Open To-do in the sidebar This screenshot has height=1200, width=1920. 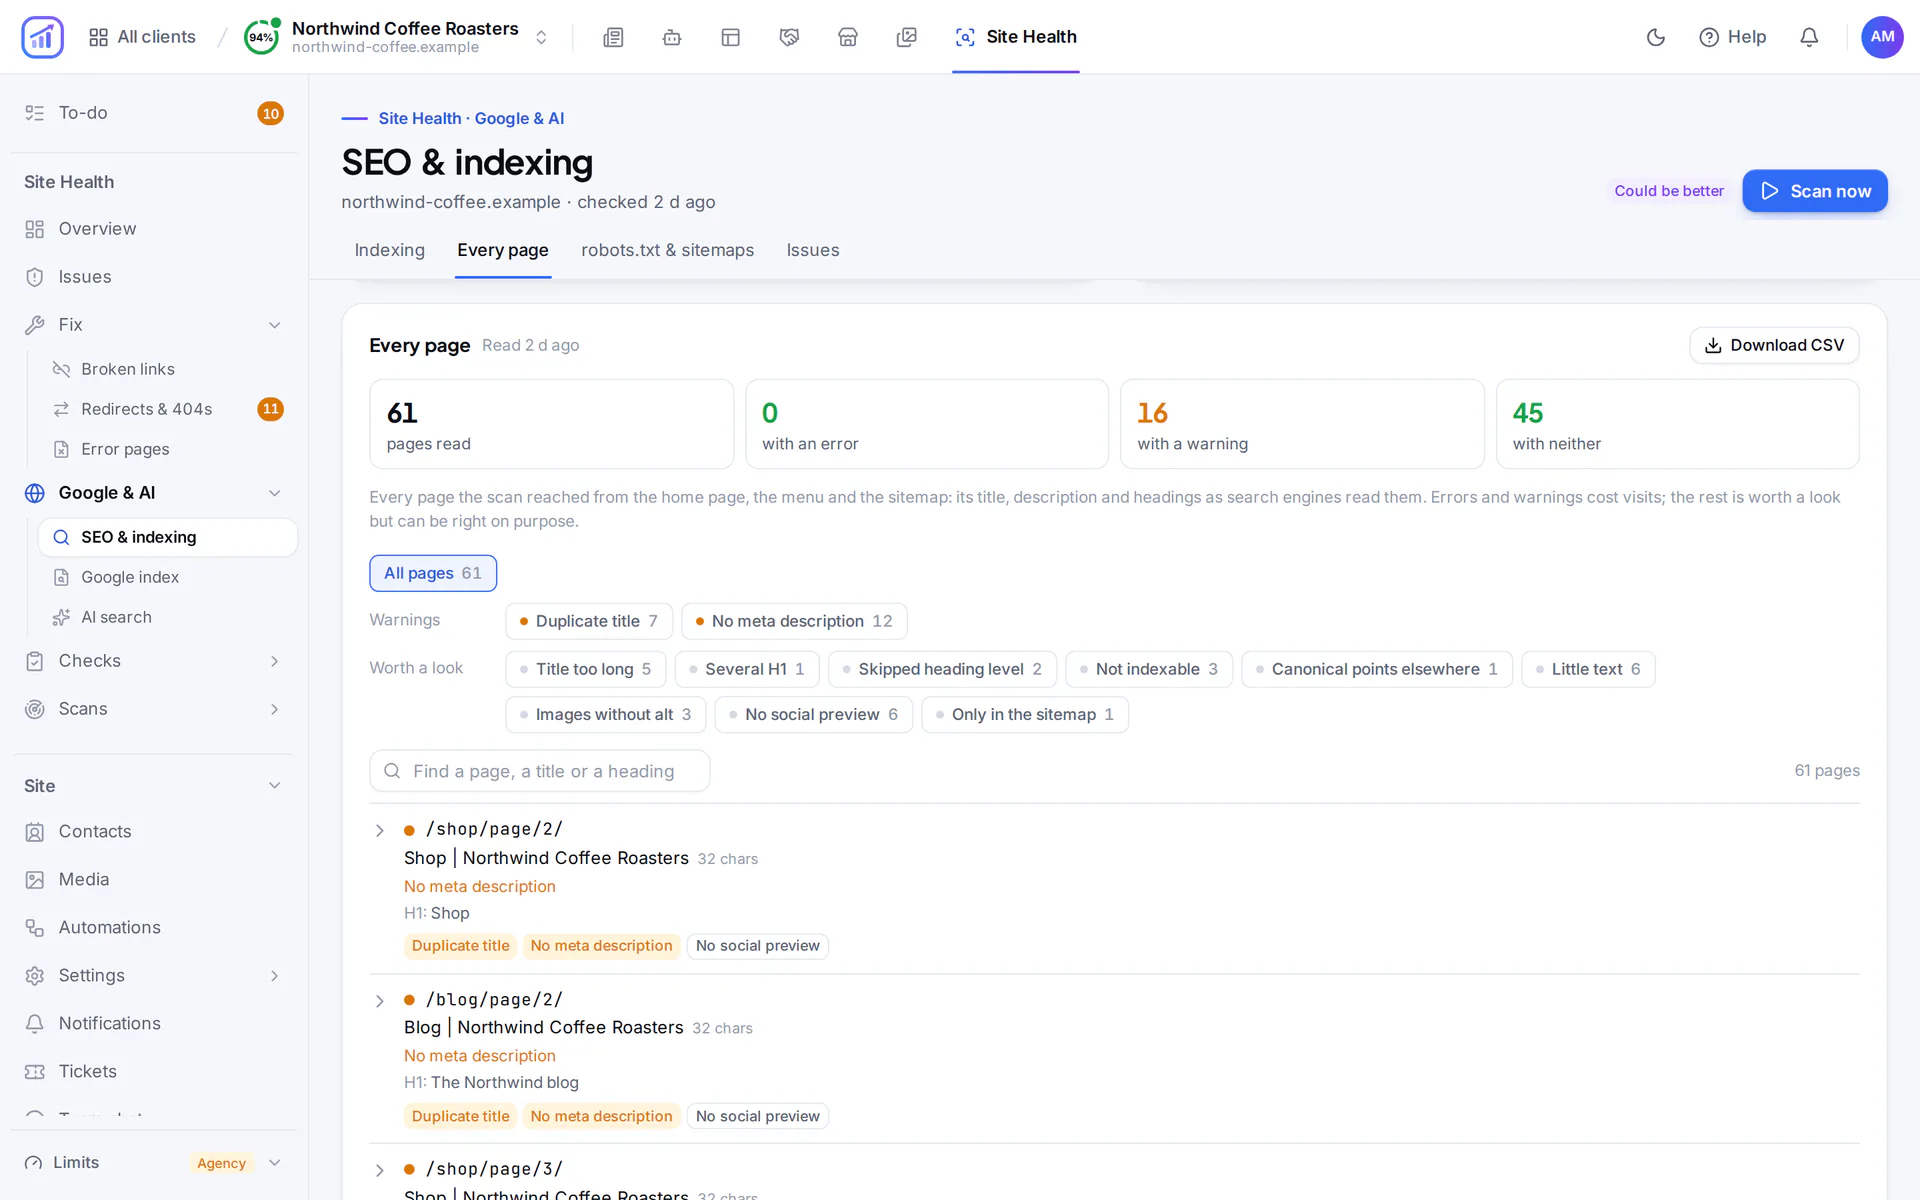[x=153, y=113]
